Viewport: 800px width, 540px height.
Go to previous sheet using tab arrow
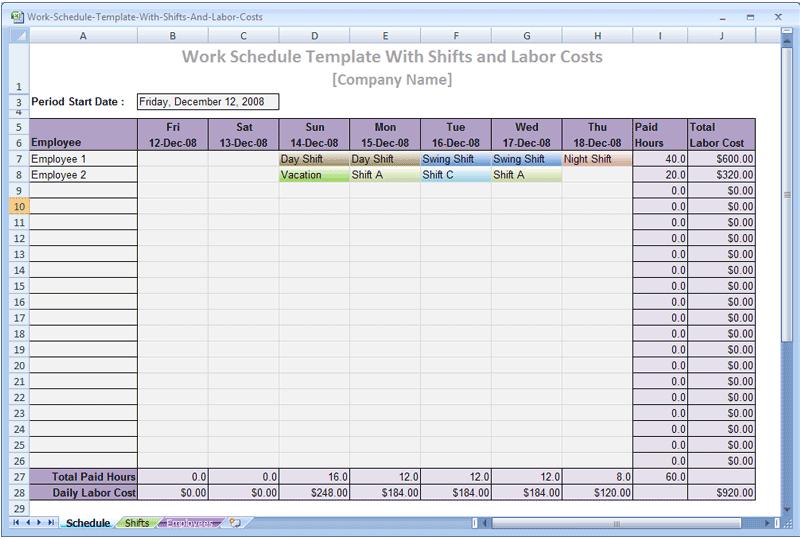(x=27, y=523)
